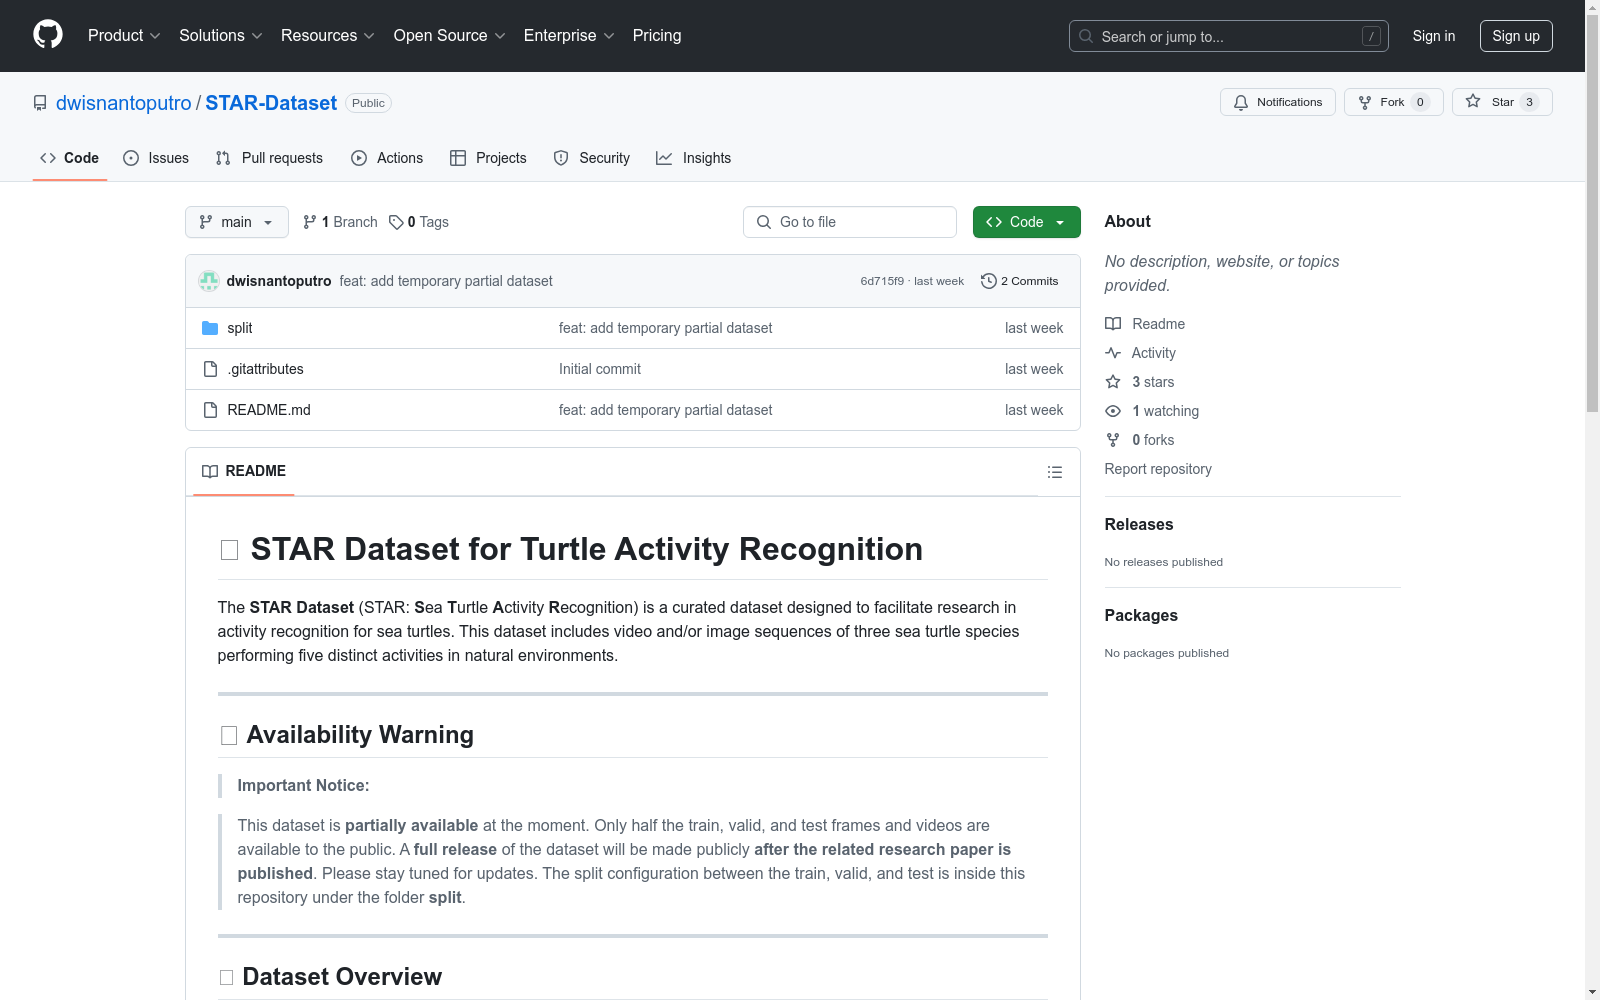Open the split folder

click(240, 328)
